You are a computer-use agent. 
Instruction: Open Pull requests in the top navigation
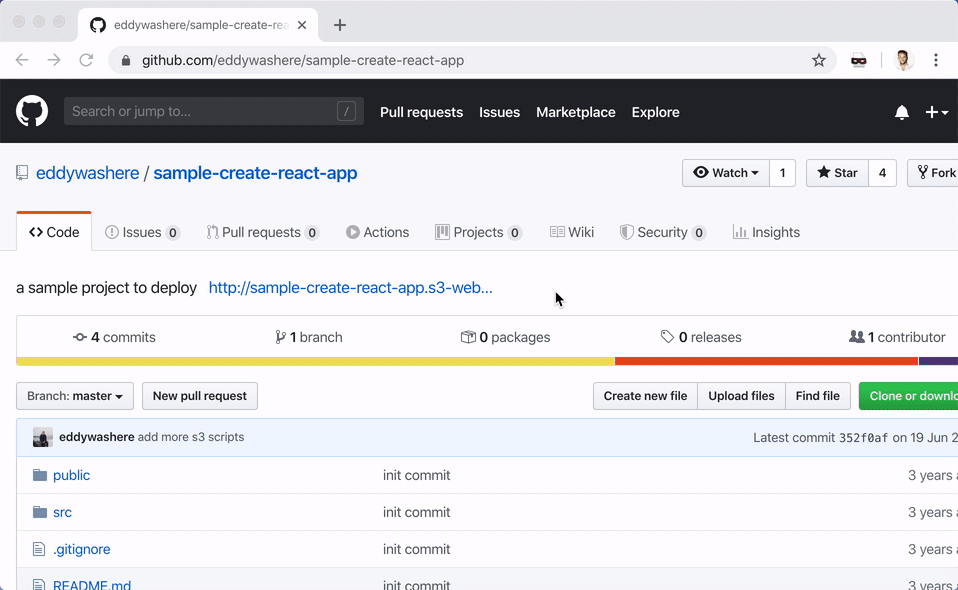(422, 112)
